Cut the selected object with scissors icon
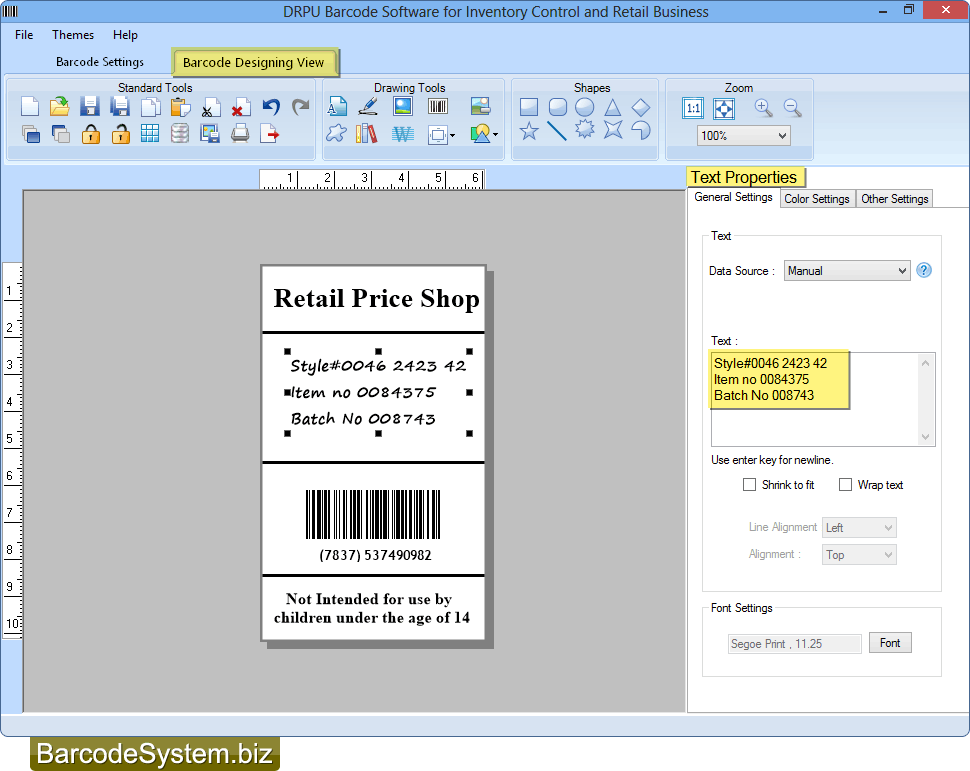This screenshot has height=771, width=970. [210, 108]
